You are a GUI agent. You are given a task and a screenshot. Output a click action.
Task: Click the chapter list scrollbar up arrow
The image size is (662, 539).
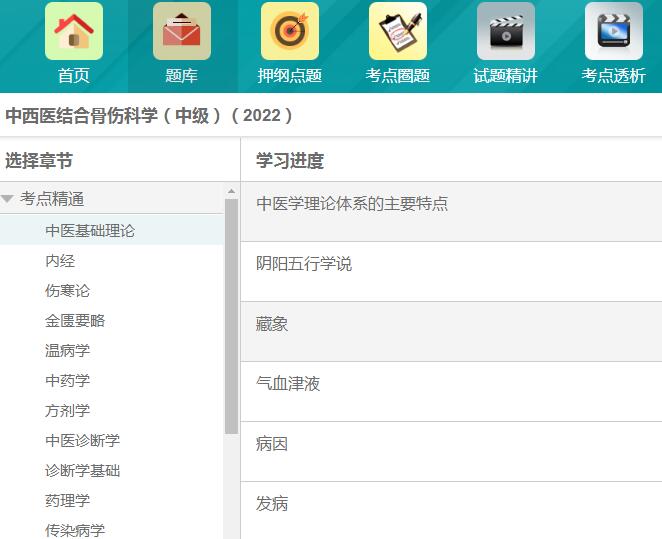(x=231, y=191)
